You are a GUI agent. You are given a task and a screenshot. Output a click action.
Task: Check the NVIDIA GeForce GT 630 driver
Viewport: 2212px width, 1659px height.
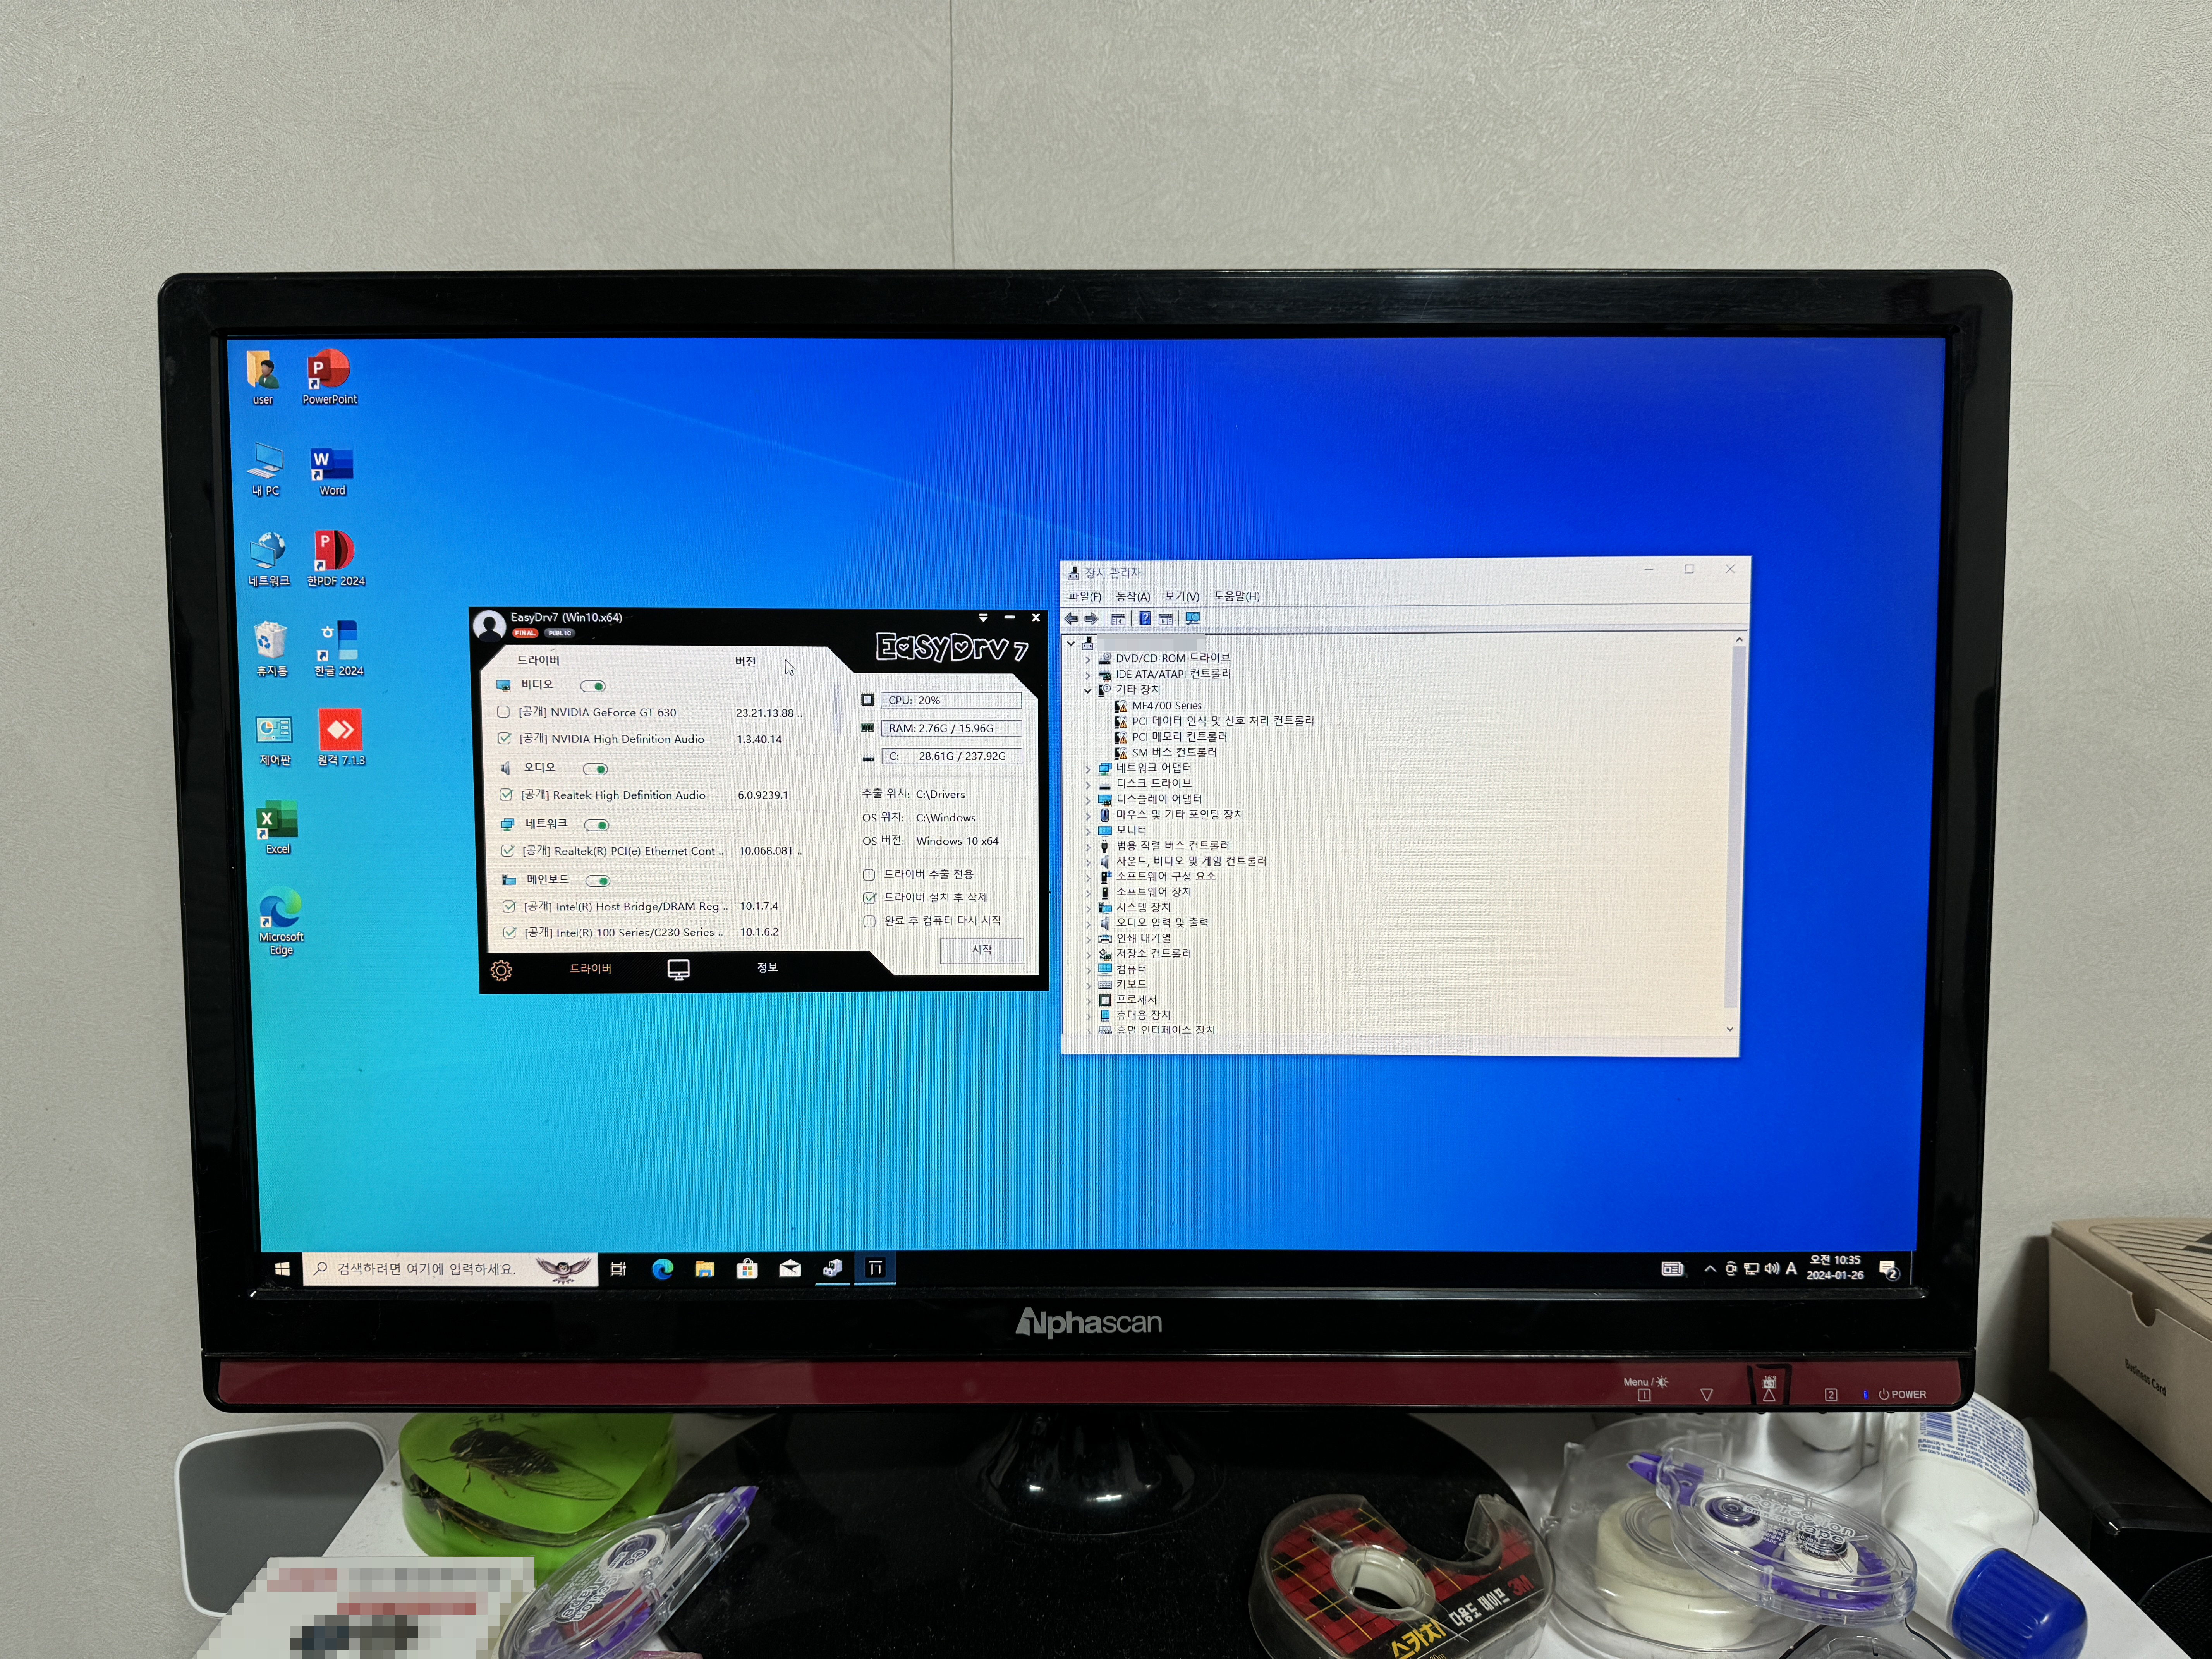pos(503,712)
